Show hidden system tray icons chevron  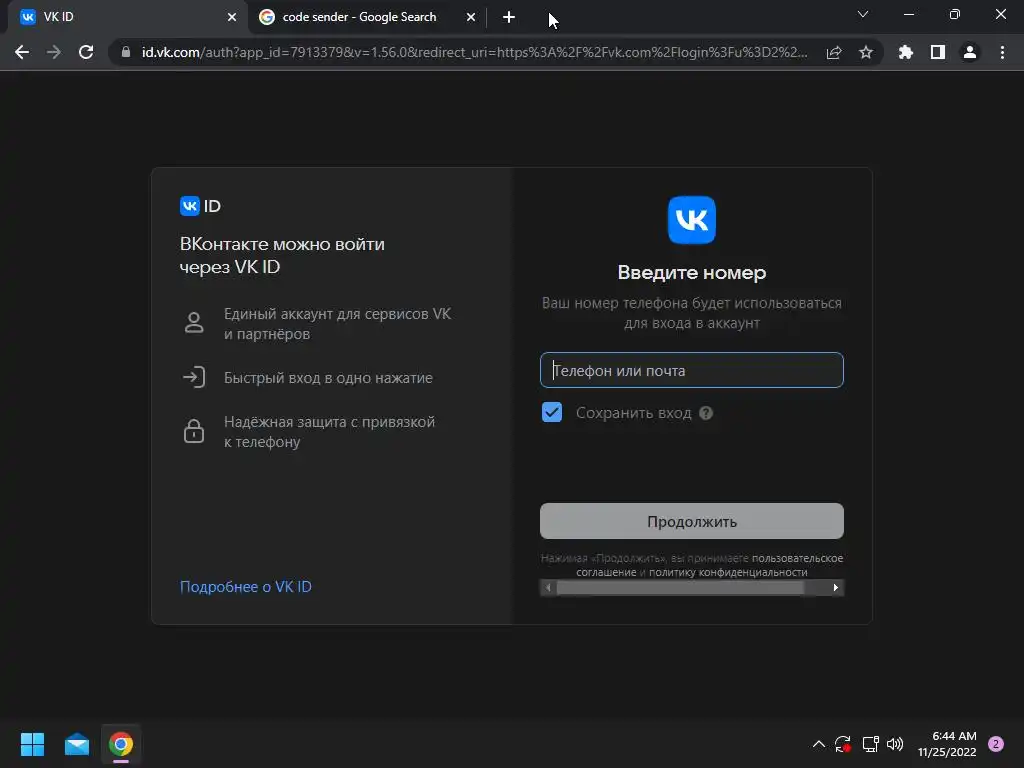click(818, 744)
